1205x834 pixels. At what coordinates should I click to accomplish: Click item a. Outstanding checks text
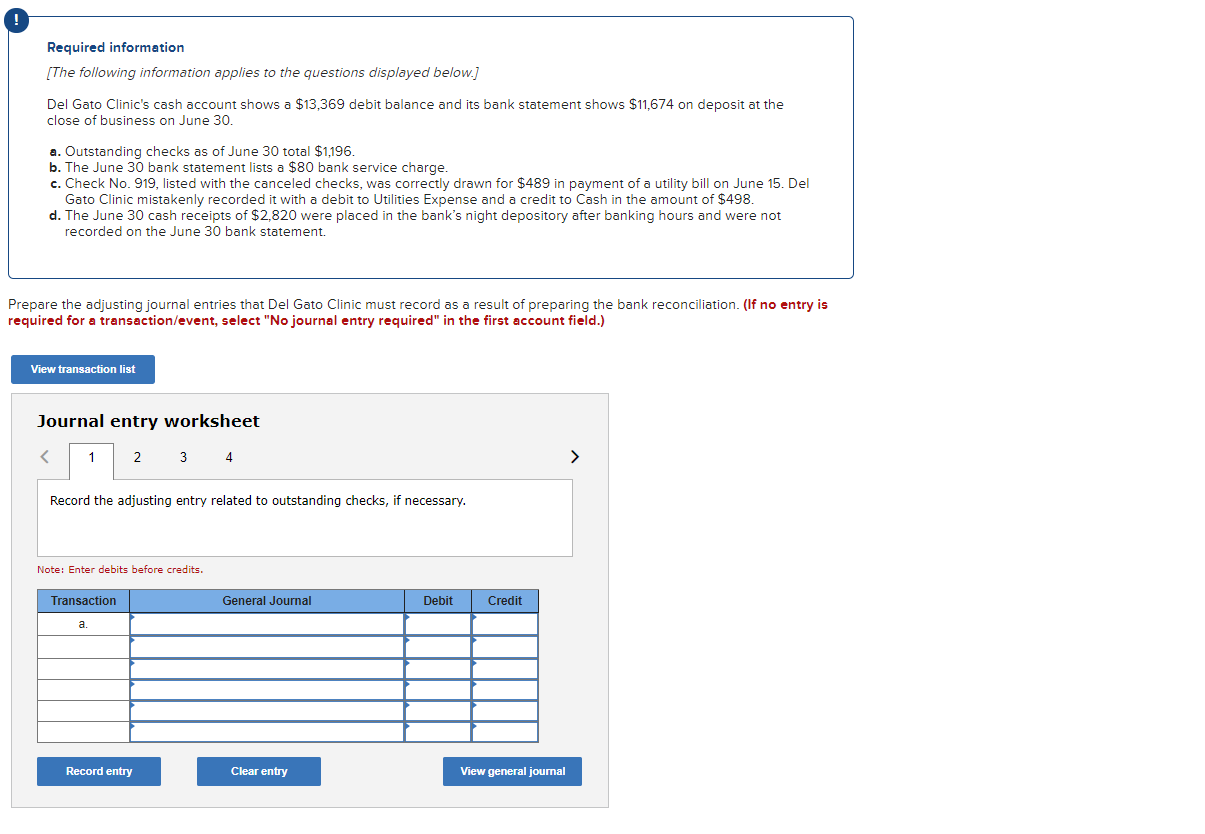202,152
